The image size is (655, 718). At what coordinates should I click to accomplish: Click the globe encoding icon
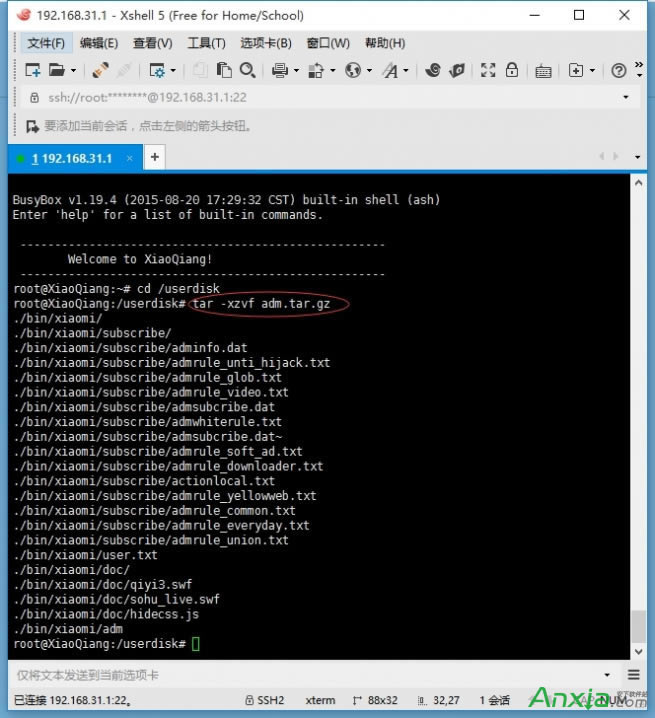(352, 70)
